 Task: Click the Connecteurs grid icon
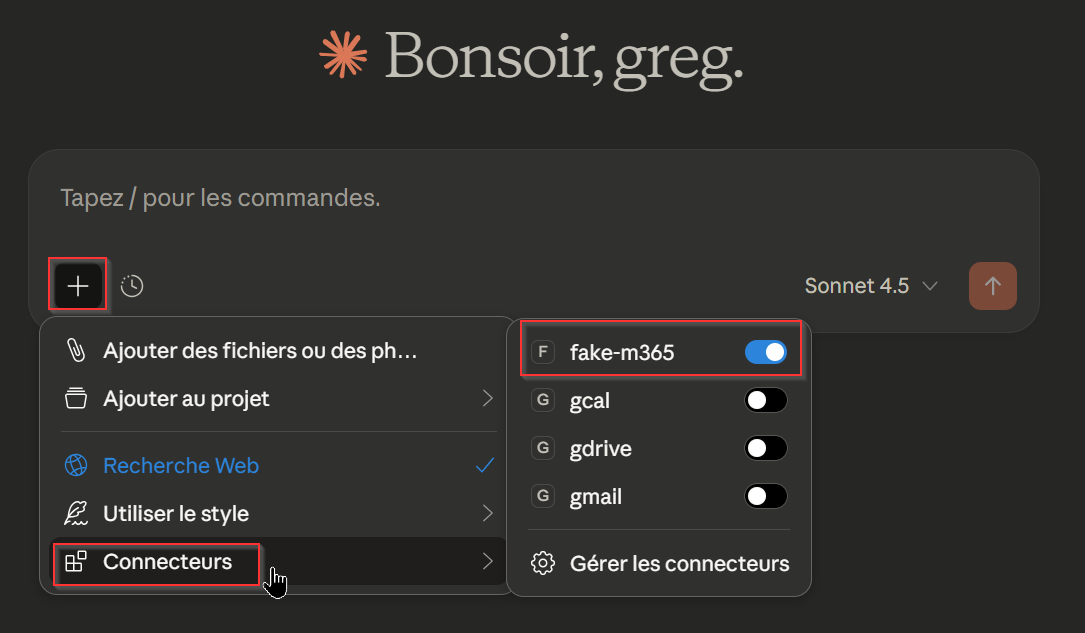click(x=76, y=562)
